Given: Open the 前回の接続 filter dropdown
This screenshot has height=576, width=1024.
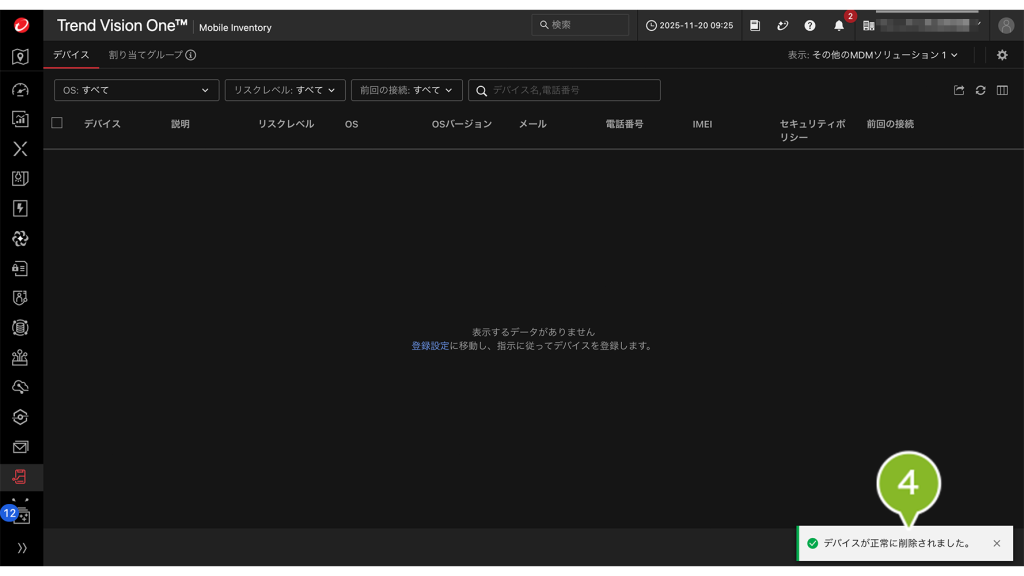Looking at the screenshot, I should 406,90.
